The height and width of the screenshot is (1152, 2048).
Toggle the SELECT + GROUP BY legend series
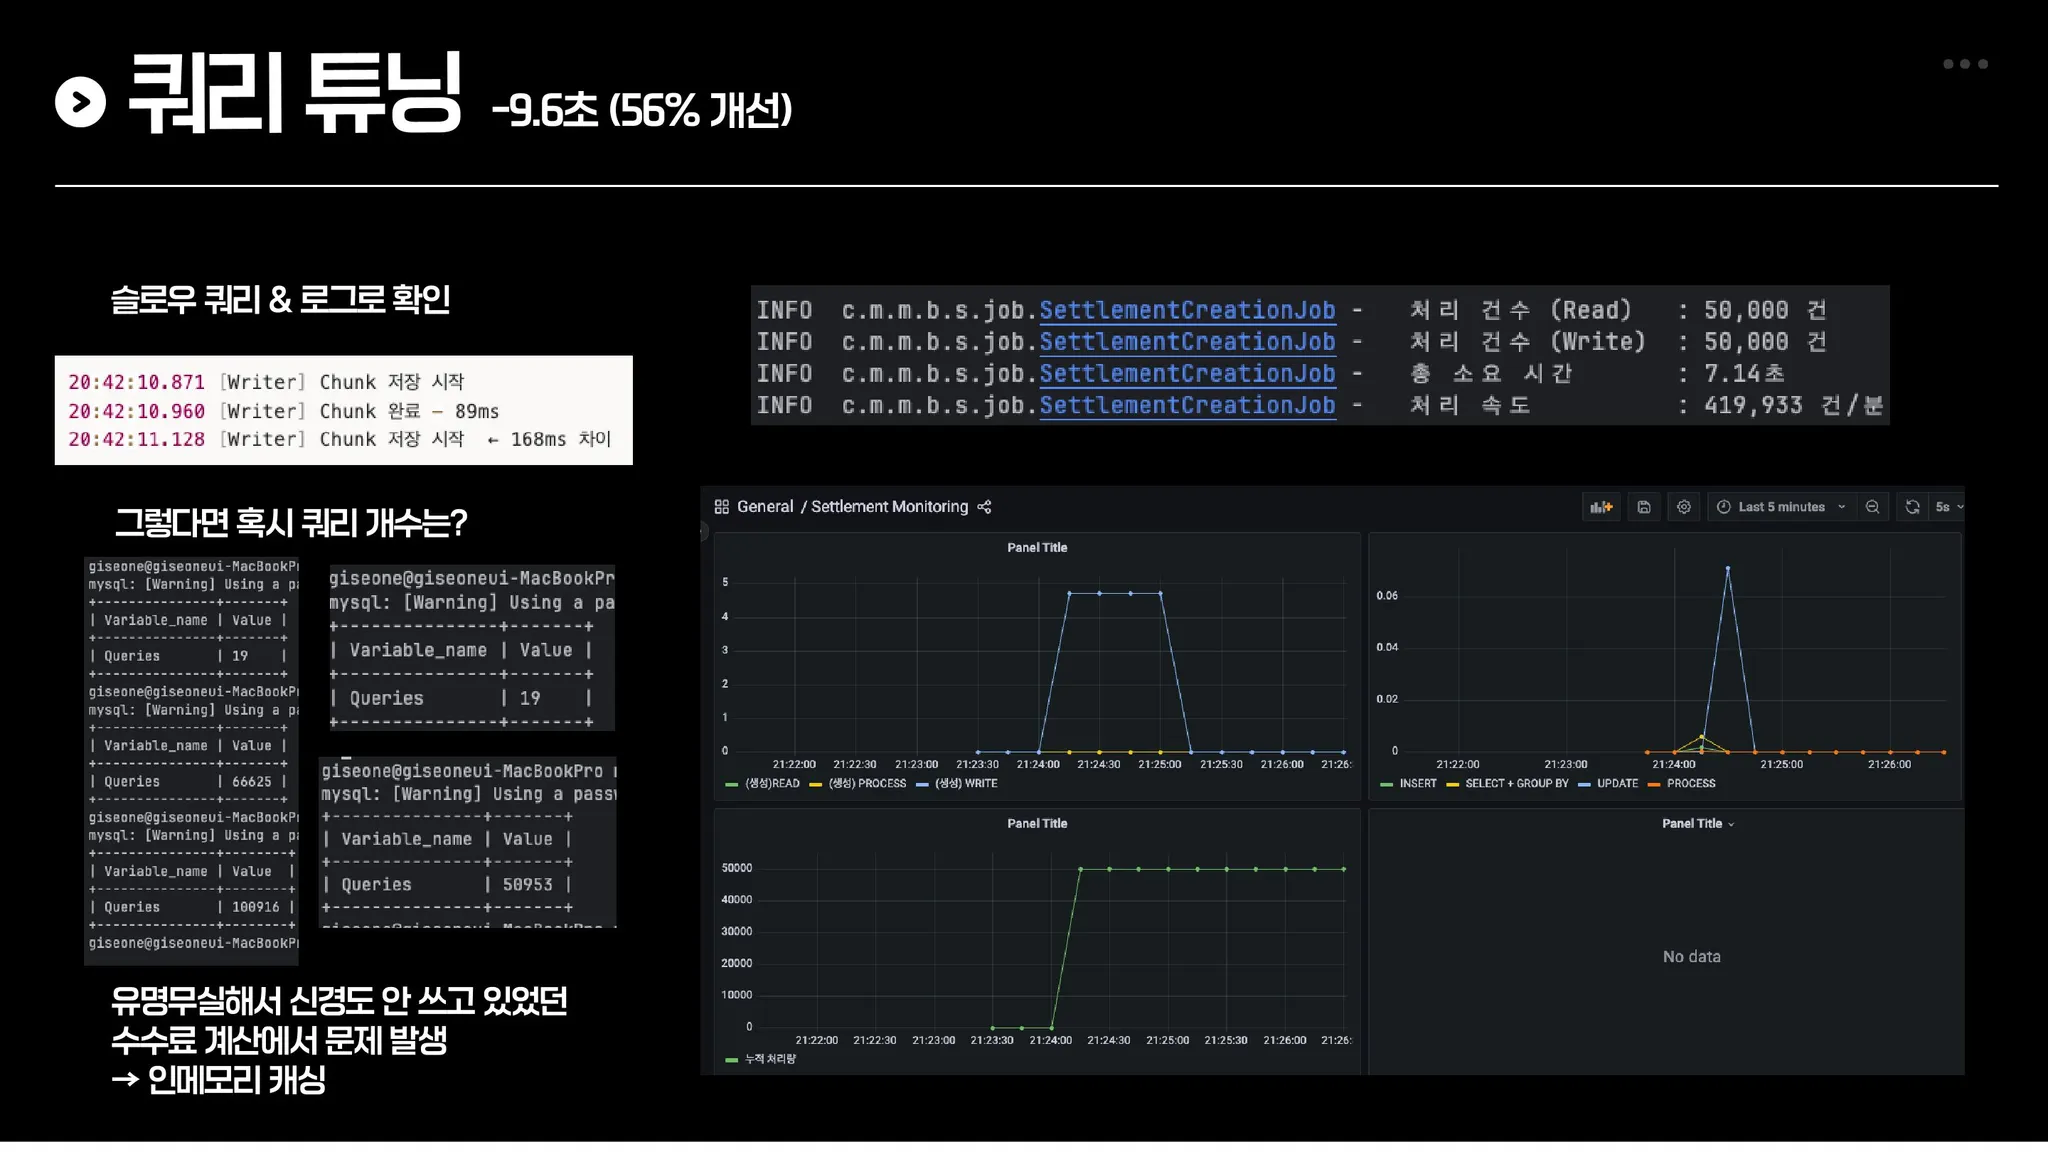tap(1516, 784)
